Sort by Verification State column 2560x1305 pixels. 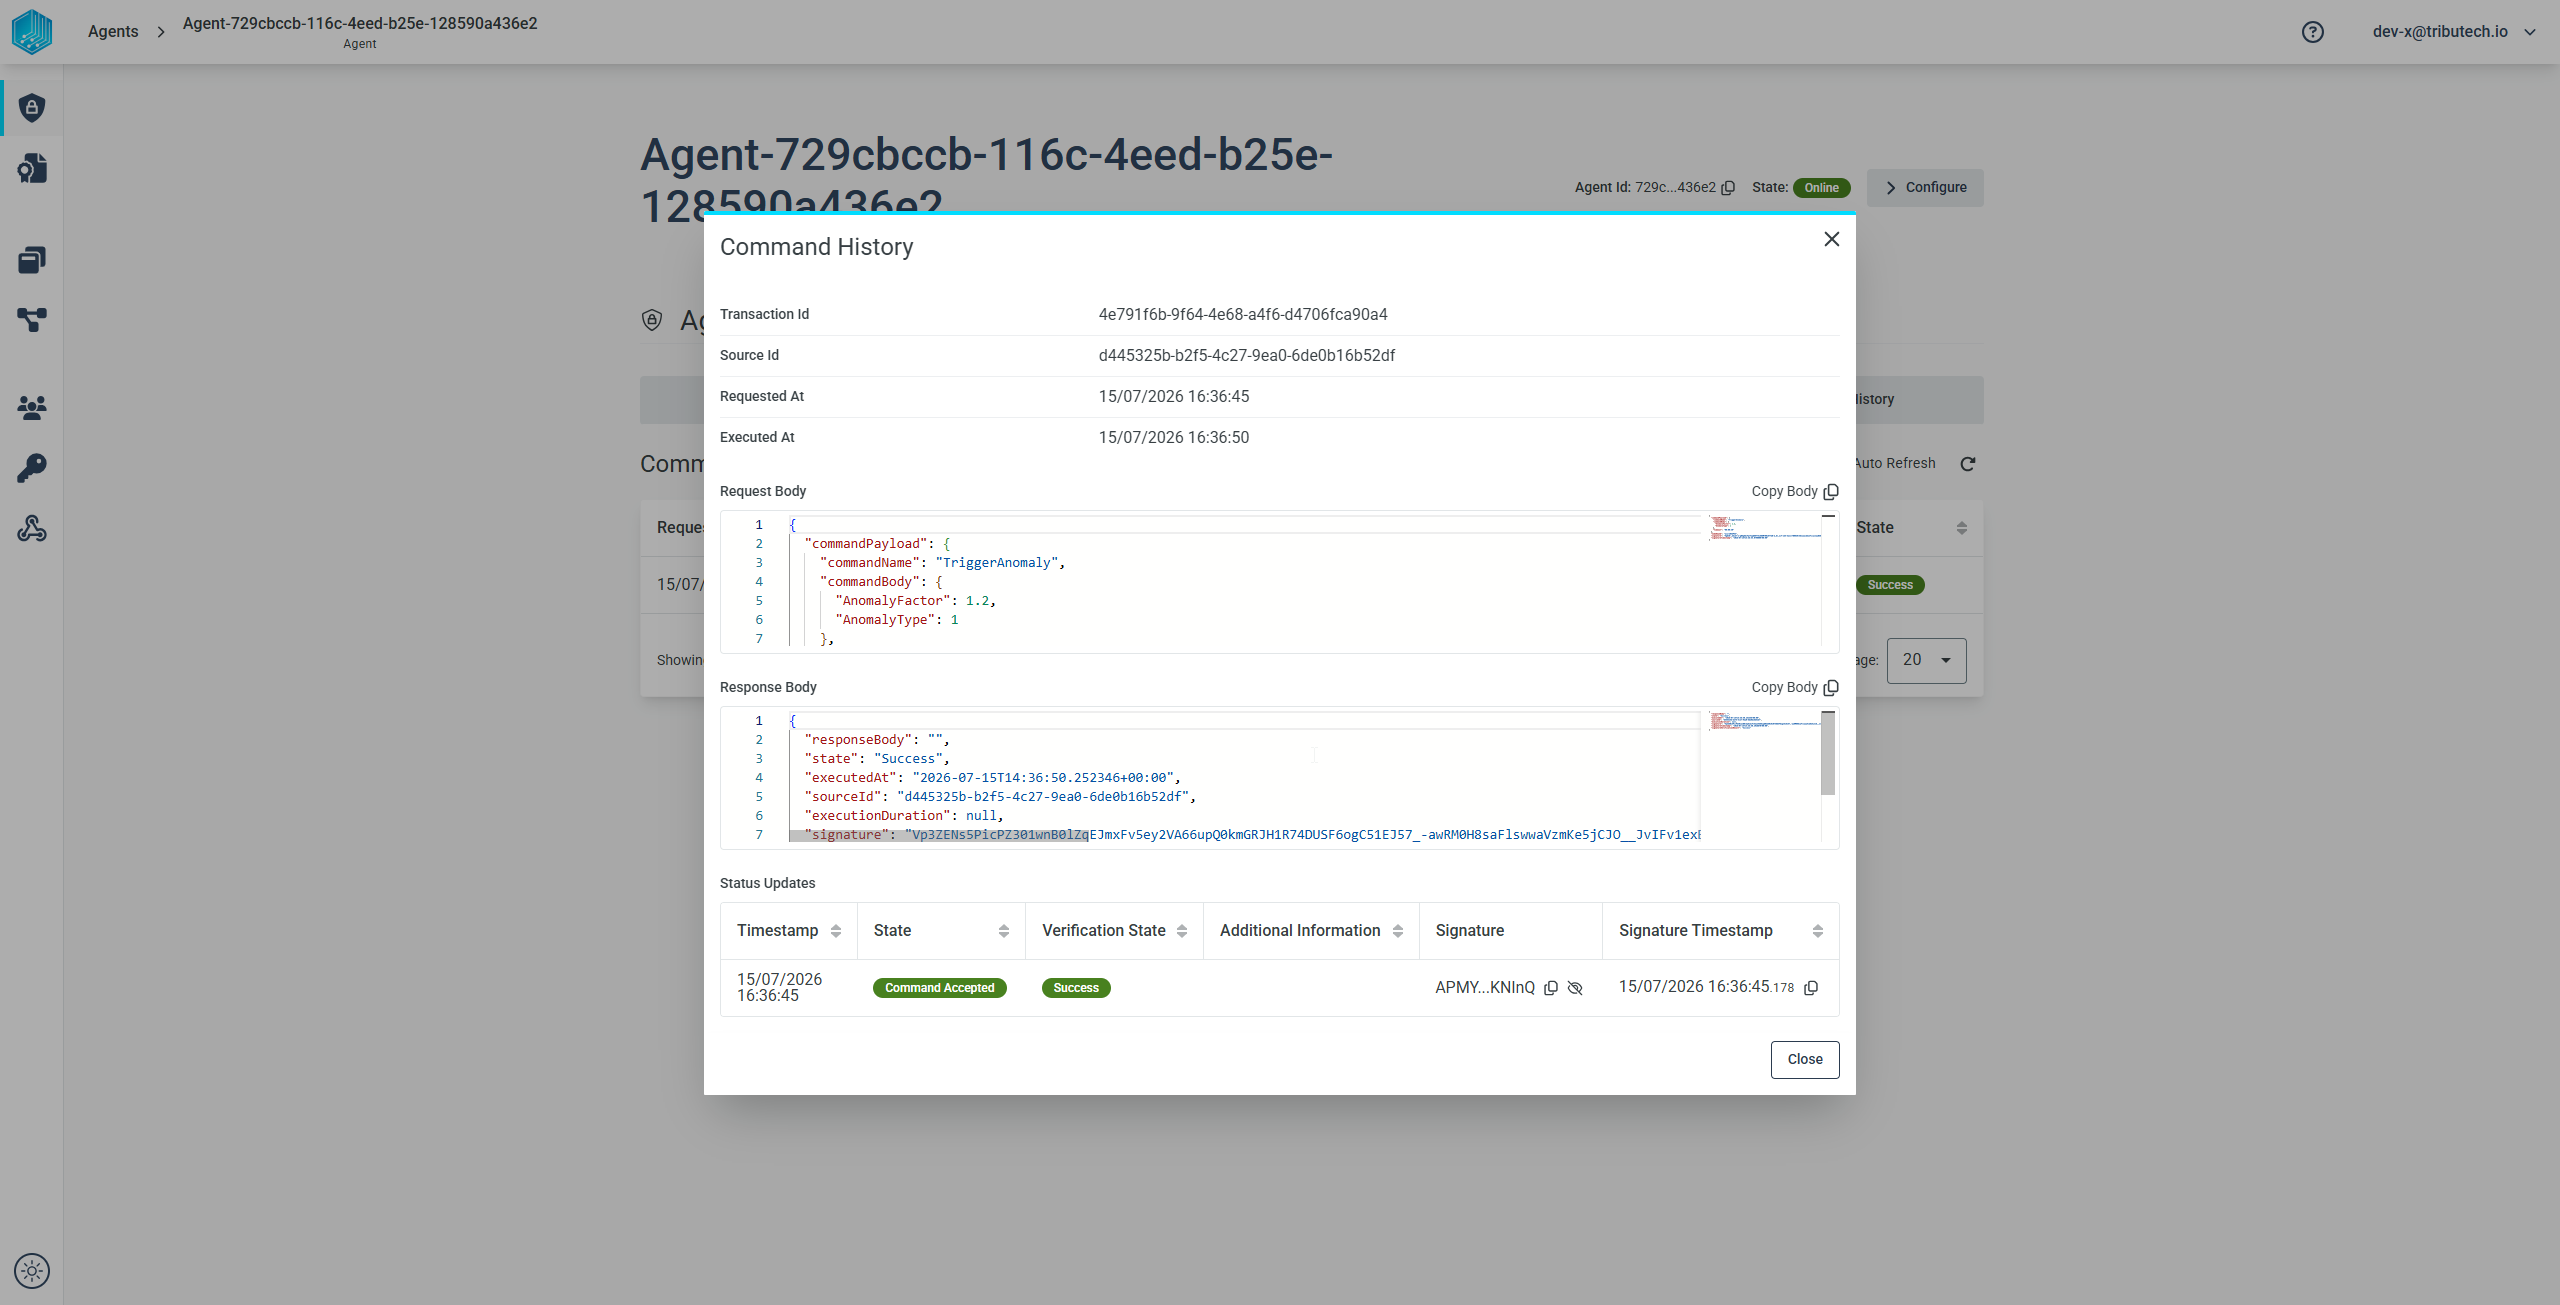1181,931
